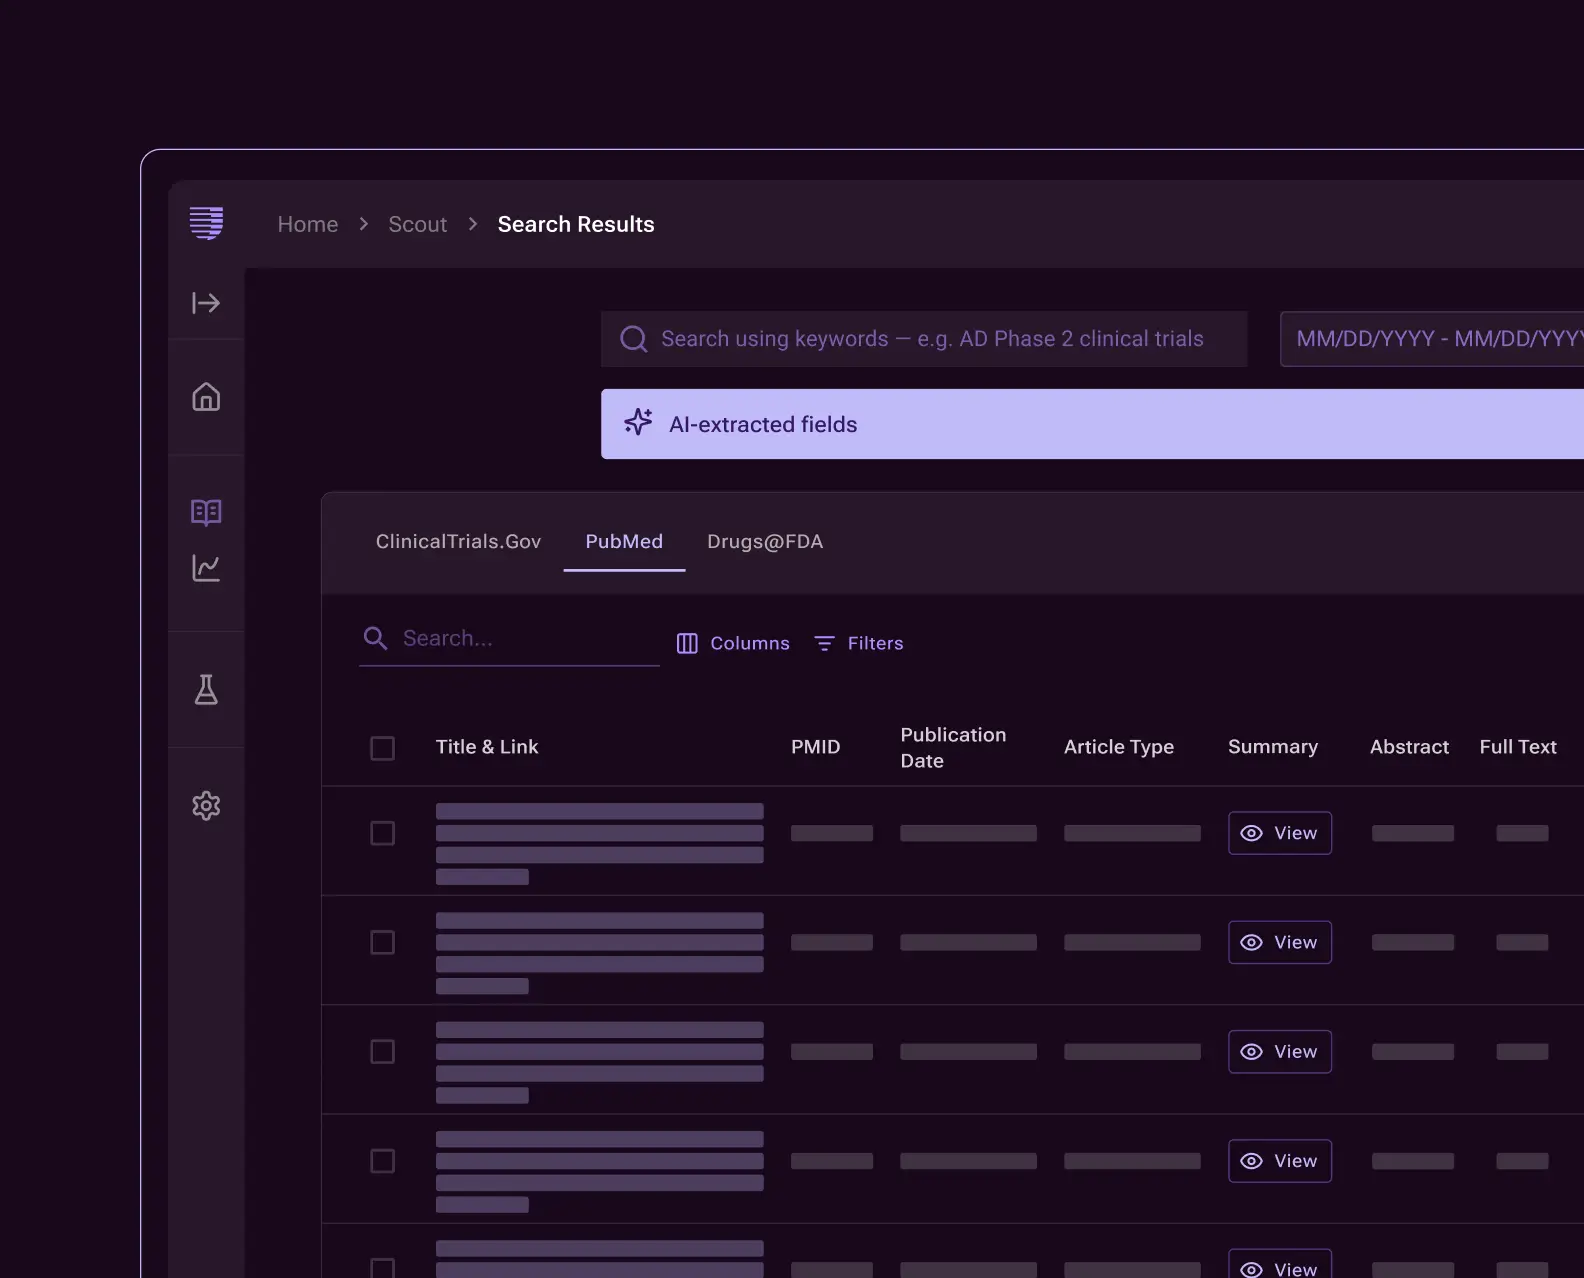Click the Title & Link column header

coord(487,747)
